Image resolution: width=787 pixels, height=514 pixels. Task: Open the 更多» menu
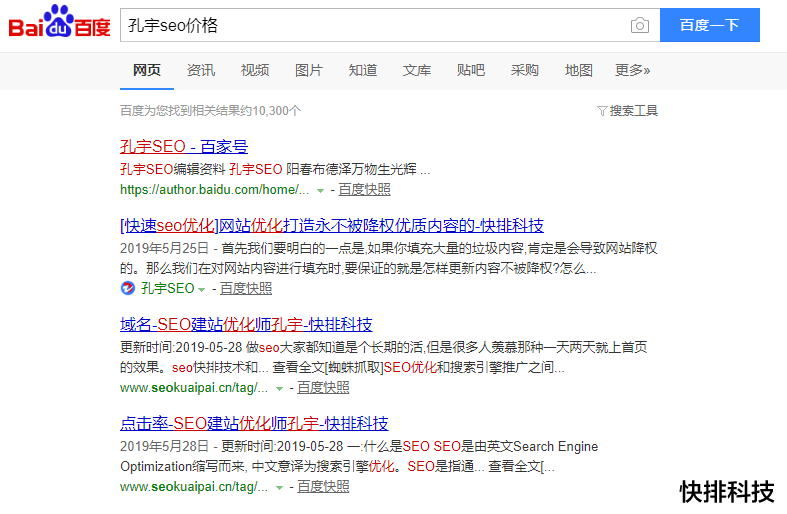click(632, 70)
